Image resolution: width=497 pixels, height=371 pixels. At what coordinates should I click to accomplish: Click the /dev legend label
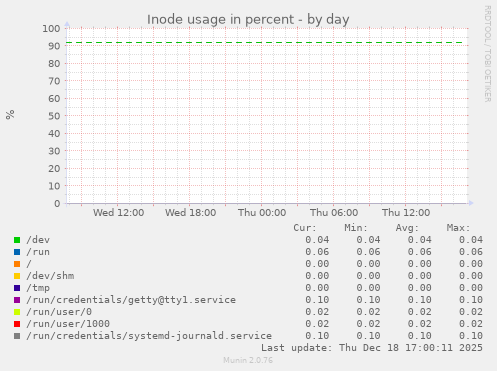pyautogui.click(x=38, y=240)
